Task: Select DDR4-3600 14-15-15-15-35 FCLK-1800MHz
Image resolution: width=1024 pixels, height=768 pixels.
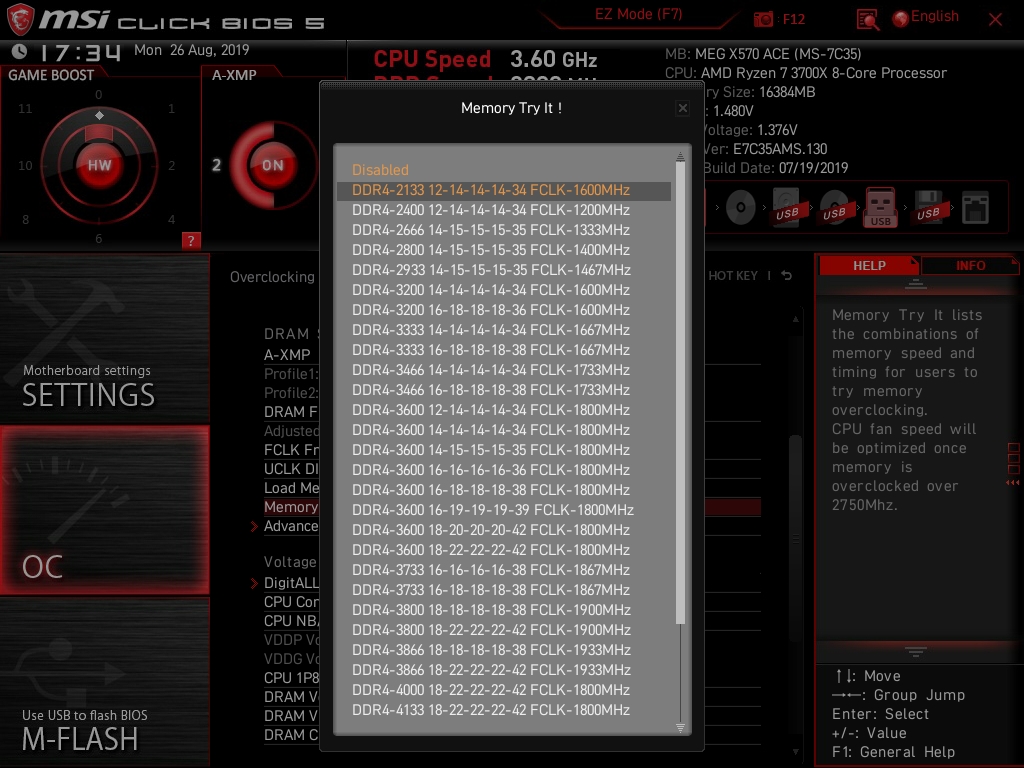Action: [x=504, y=450]
